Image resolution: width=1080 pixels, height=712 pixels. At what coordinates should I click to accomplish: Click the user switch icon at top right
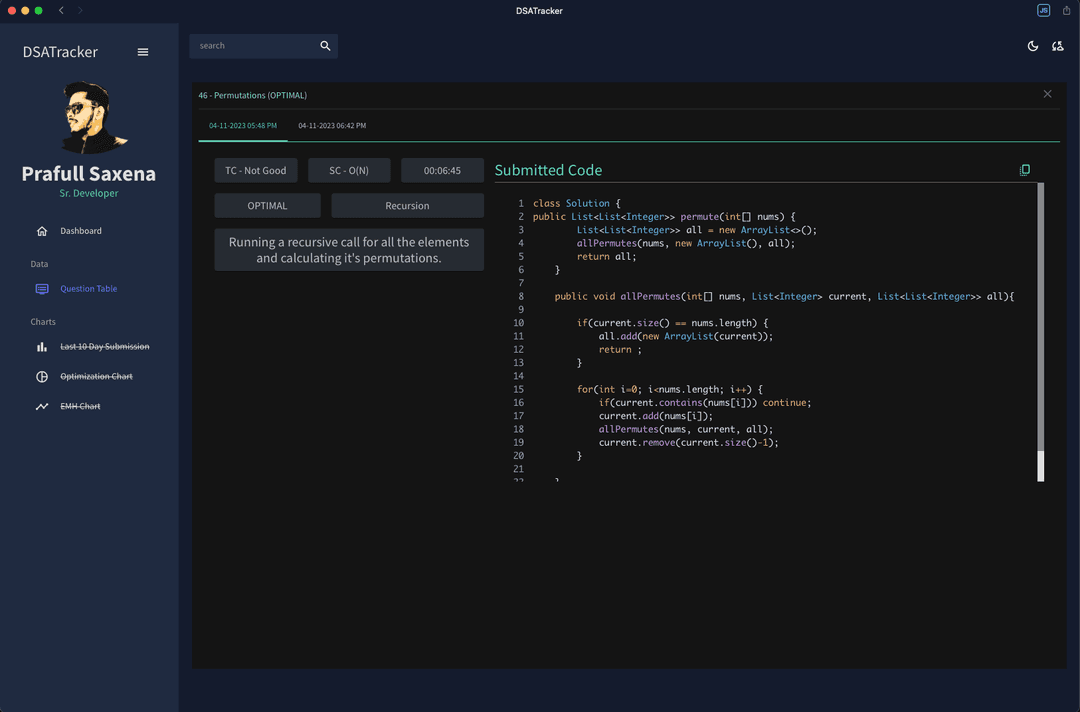click(1057, 46)
